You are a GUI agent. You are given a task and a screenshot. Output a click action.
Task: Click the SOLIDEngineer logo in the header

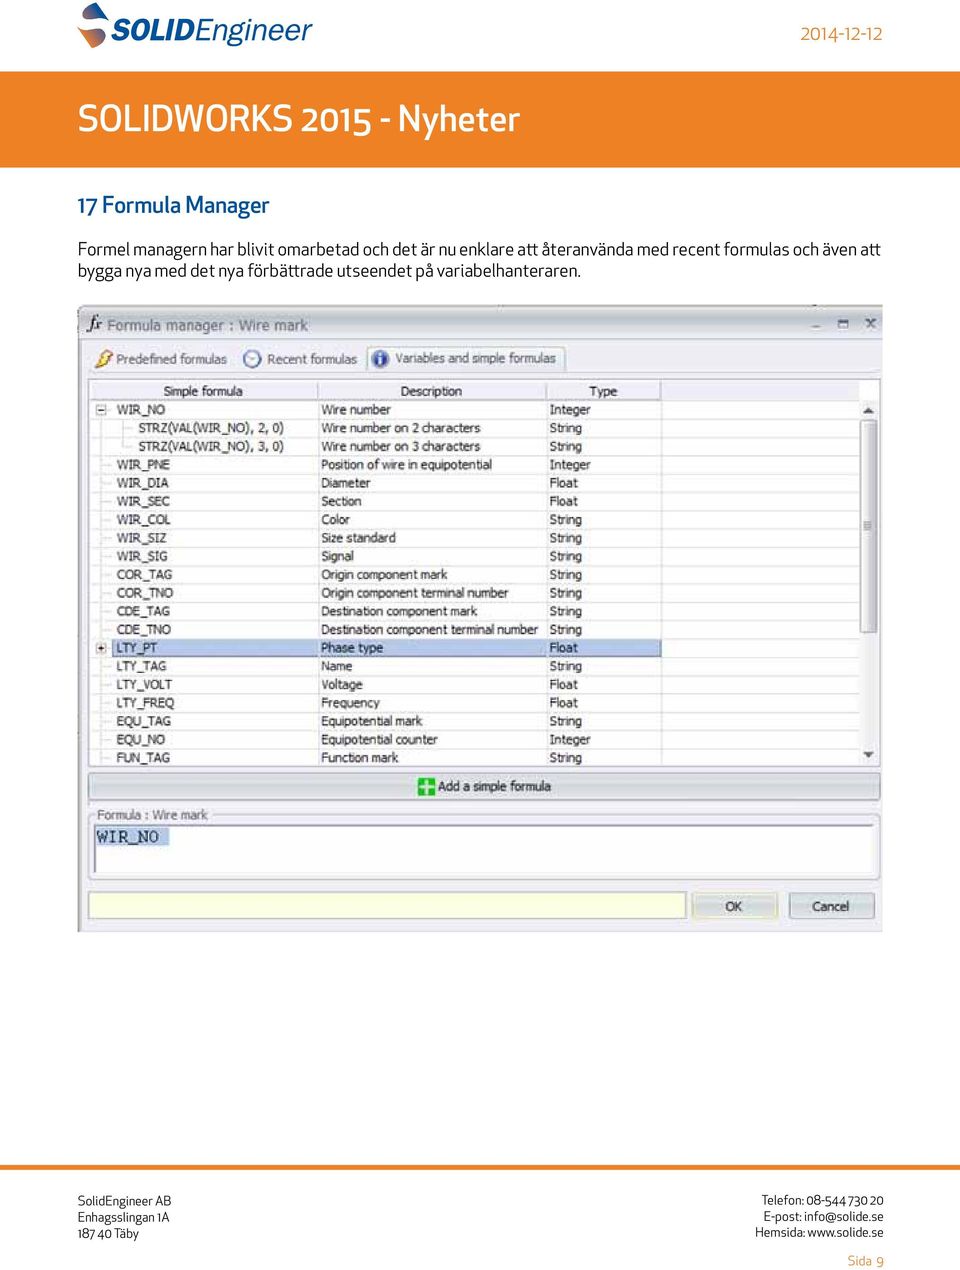(x=195, y=27)
